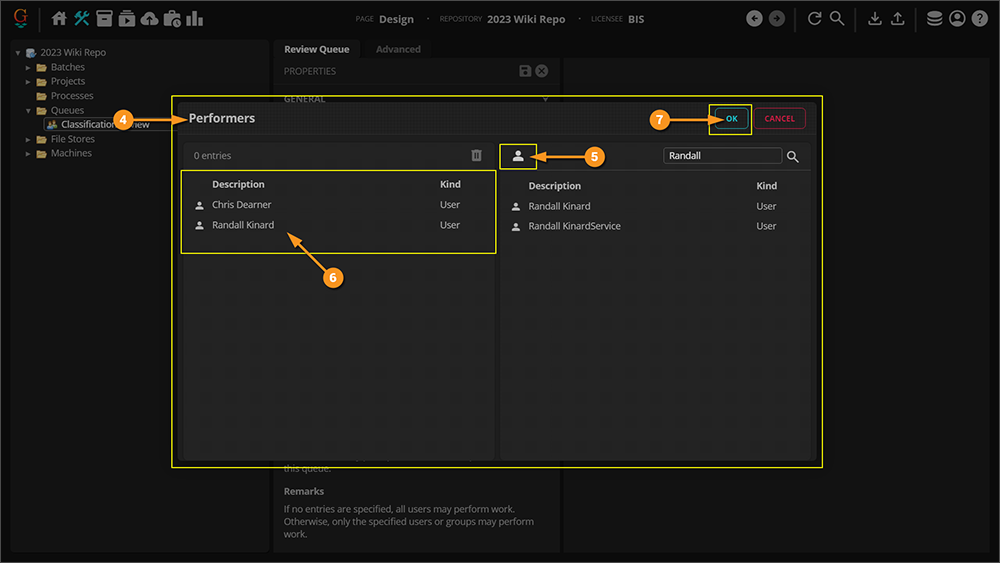The image size is (1000, 563).
Task: Click the navigate back arrow icon
Action: [754, 19]
